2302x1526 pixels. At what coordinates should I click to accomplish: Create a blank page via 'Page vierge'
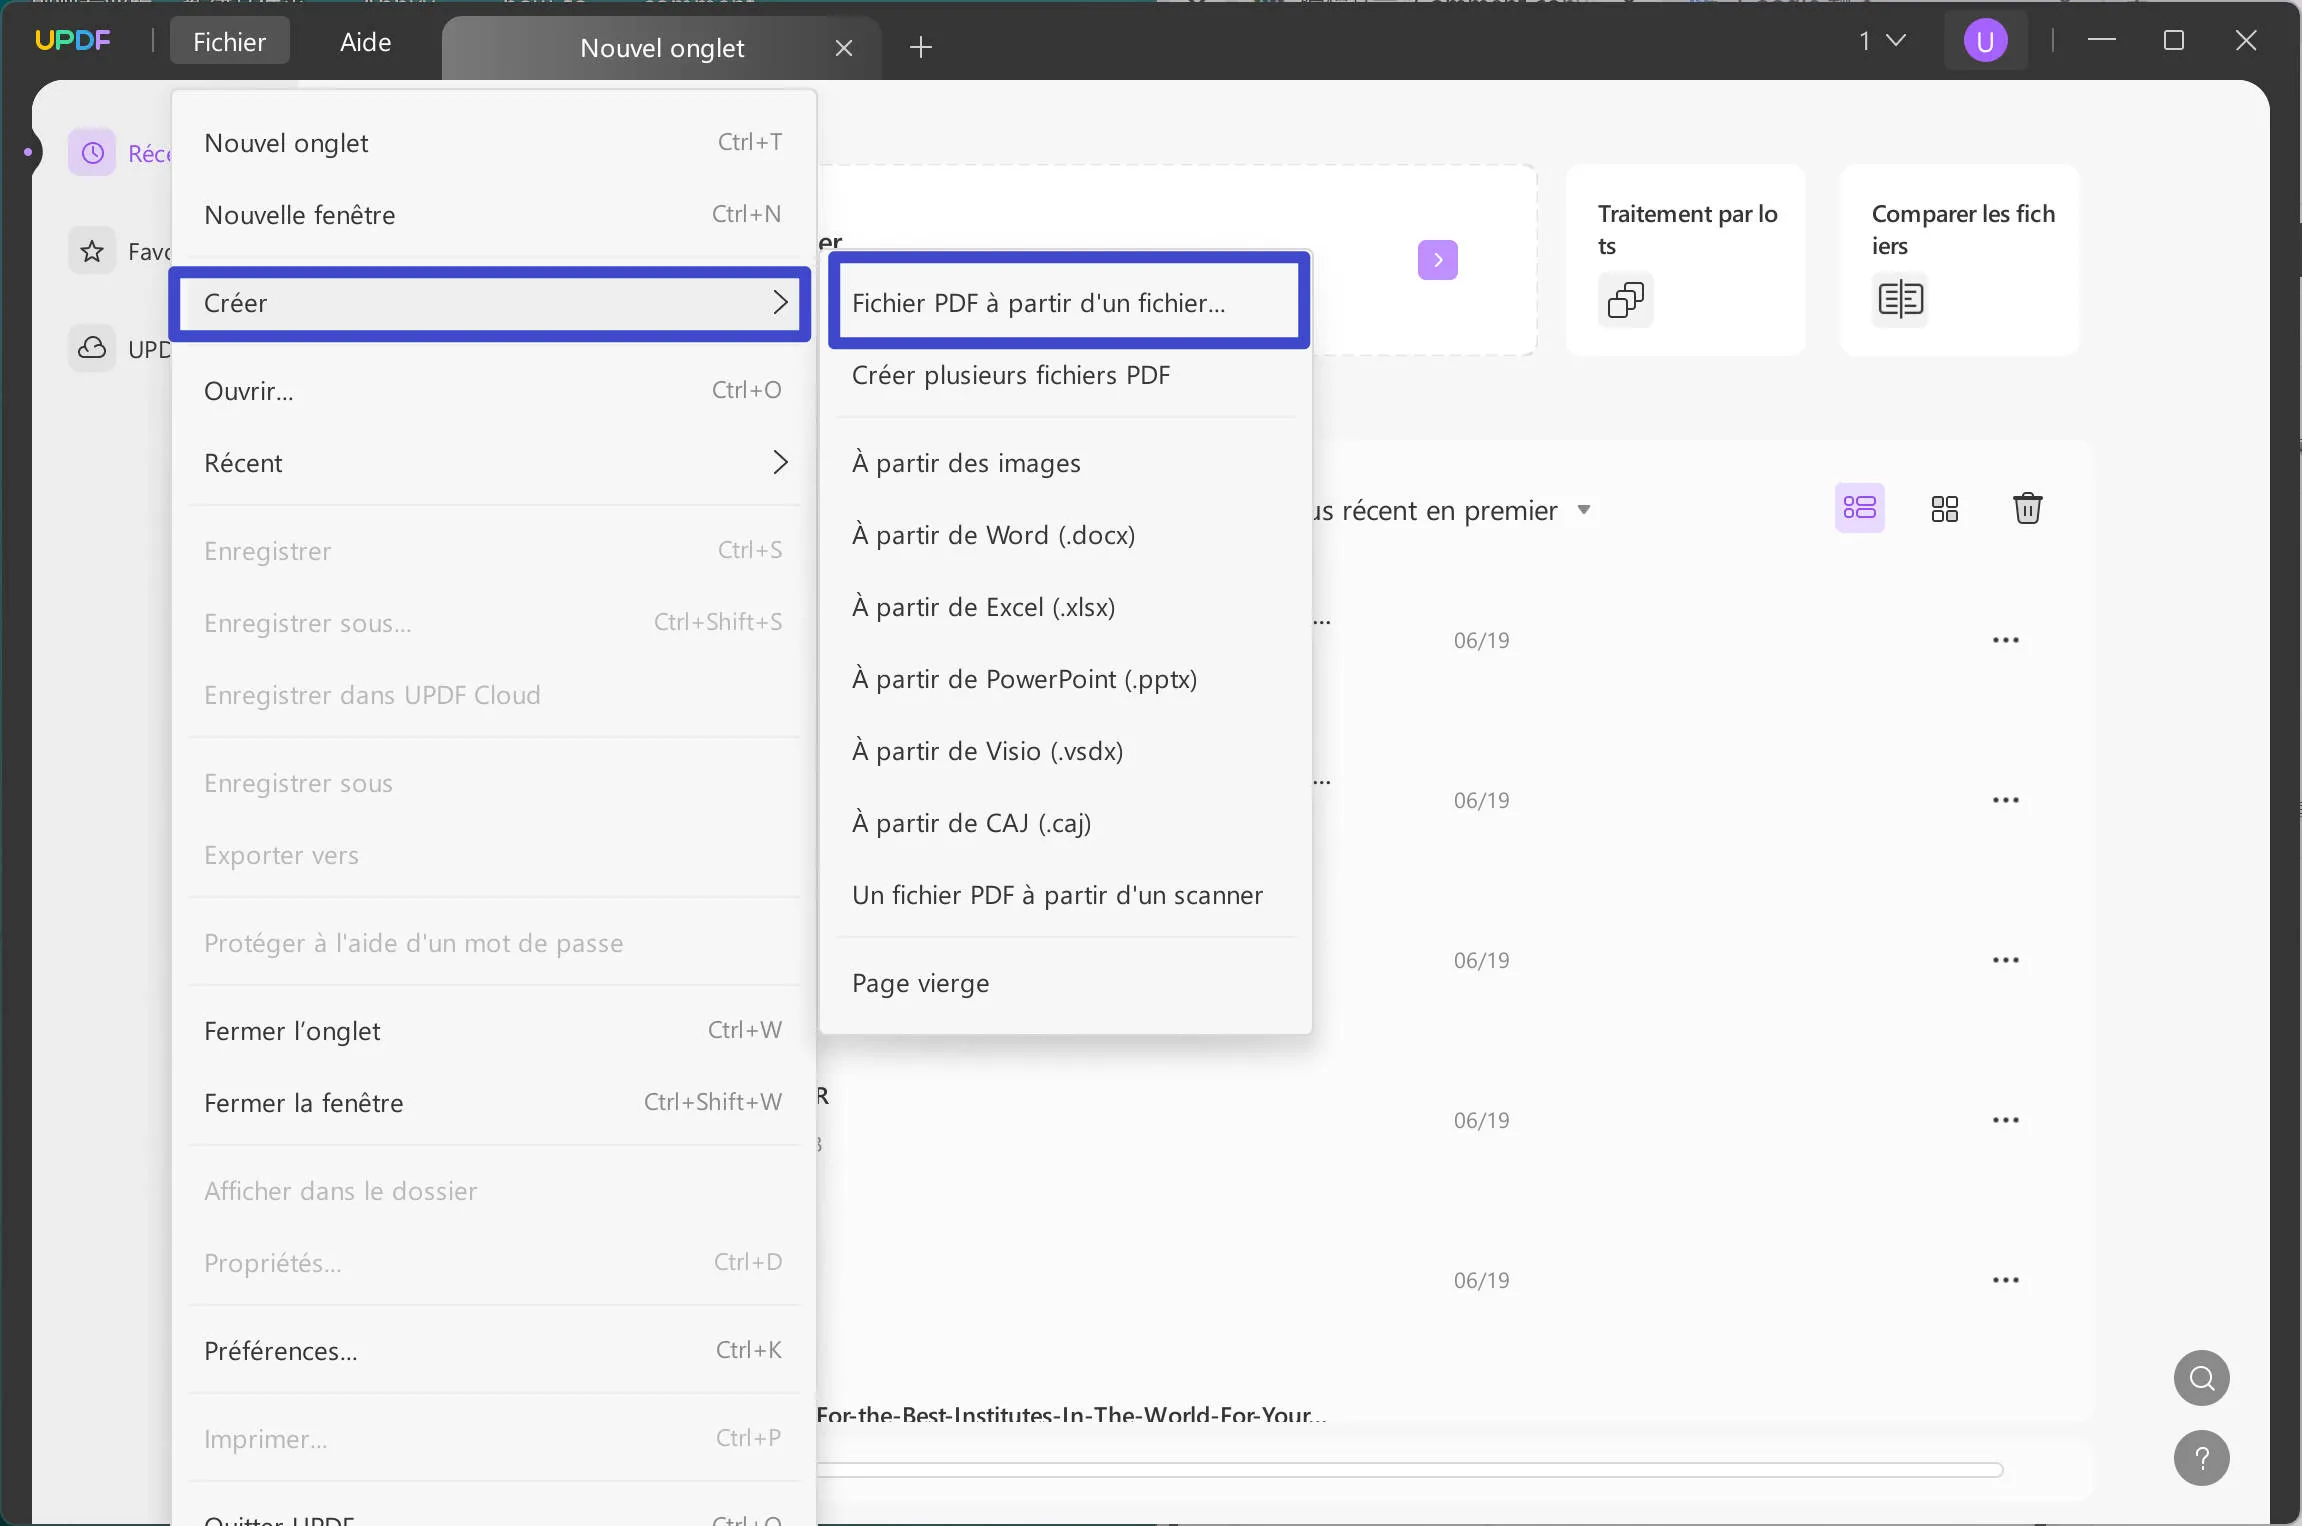click(x=920, y=982)
